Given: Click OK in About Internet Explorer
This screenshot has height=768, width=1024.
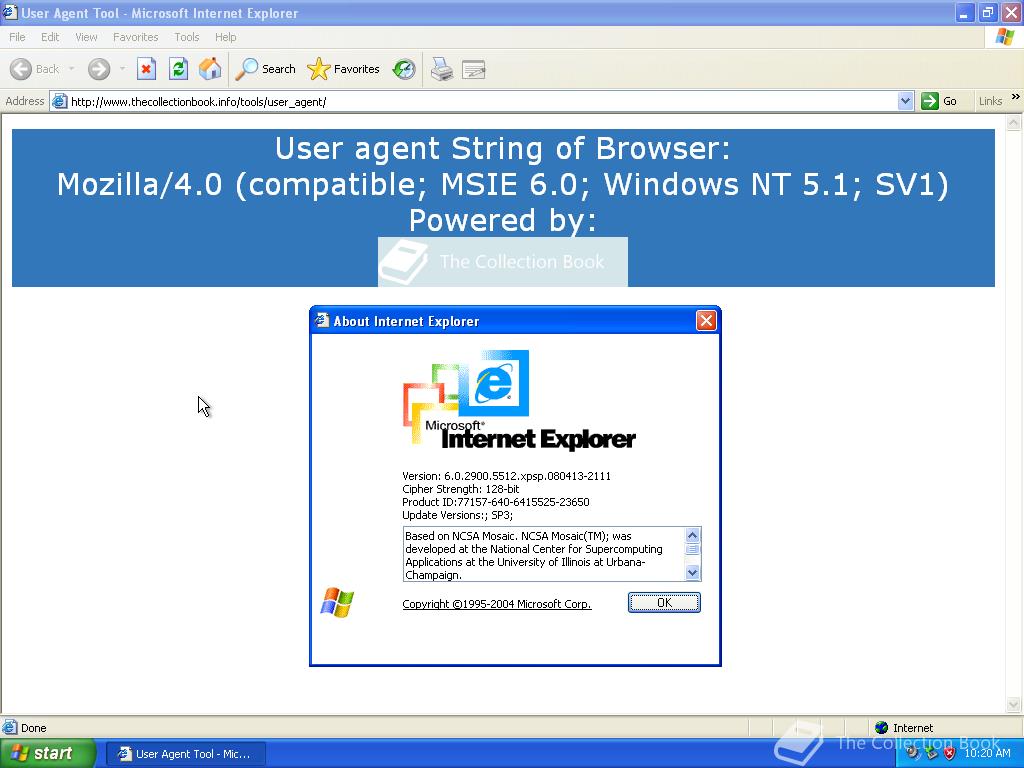Looking at the screenshot, I should coord(664,603).
